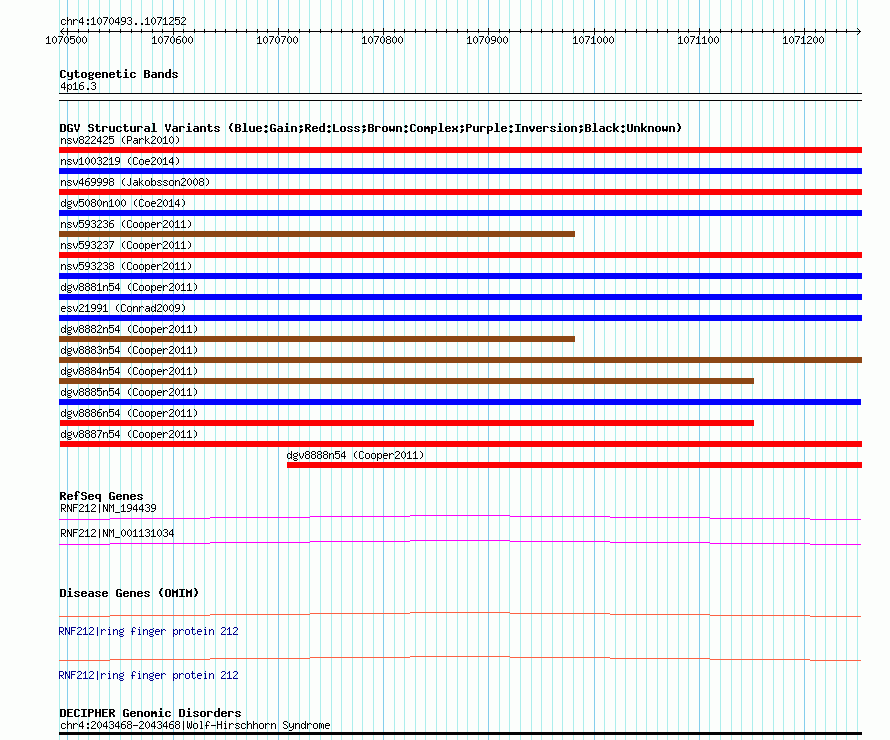
Task: Click the Disease Genes (OMIM) track title
Action: pos(129,593)
